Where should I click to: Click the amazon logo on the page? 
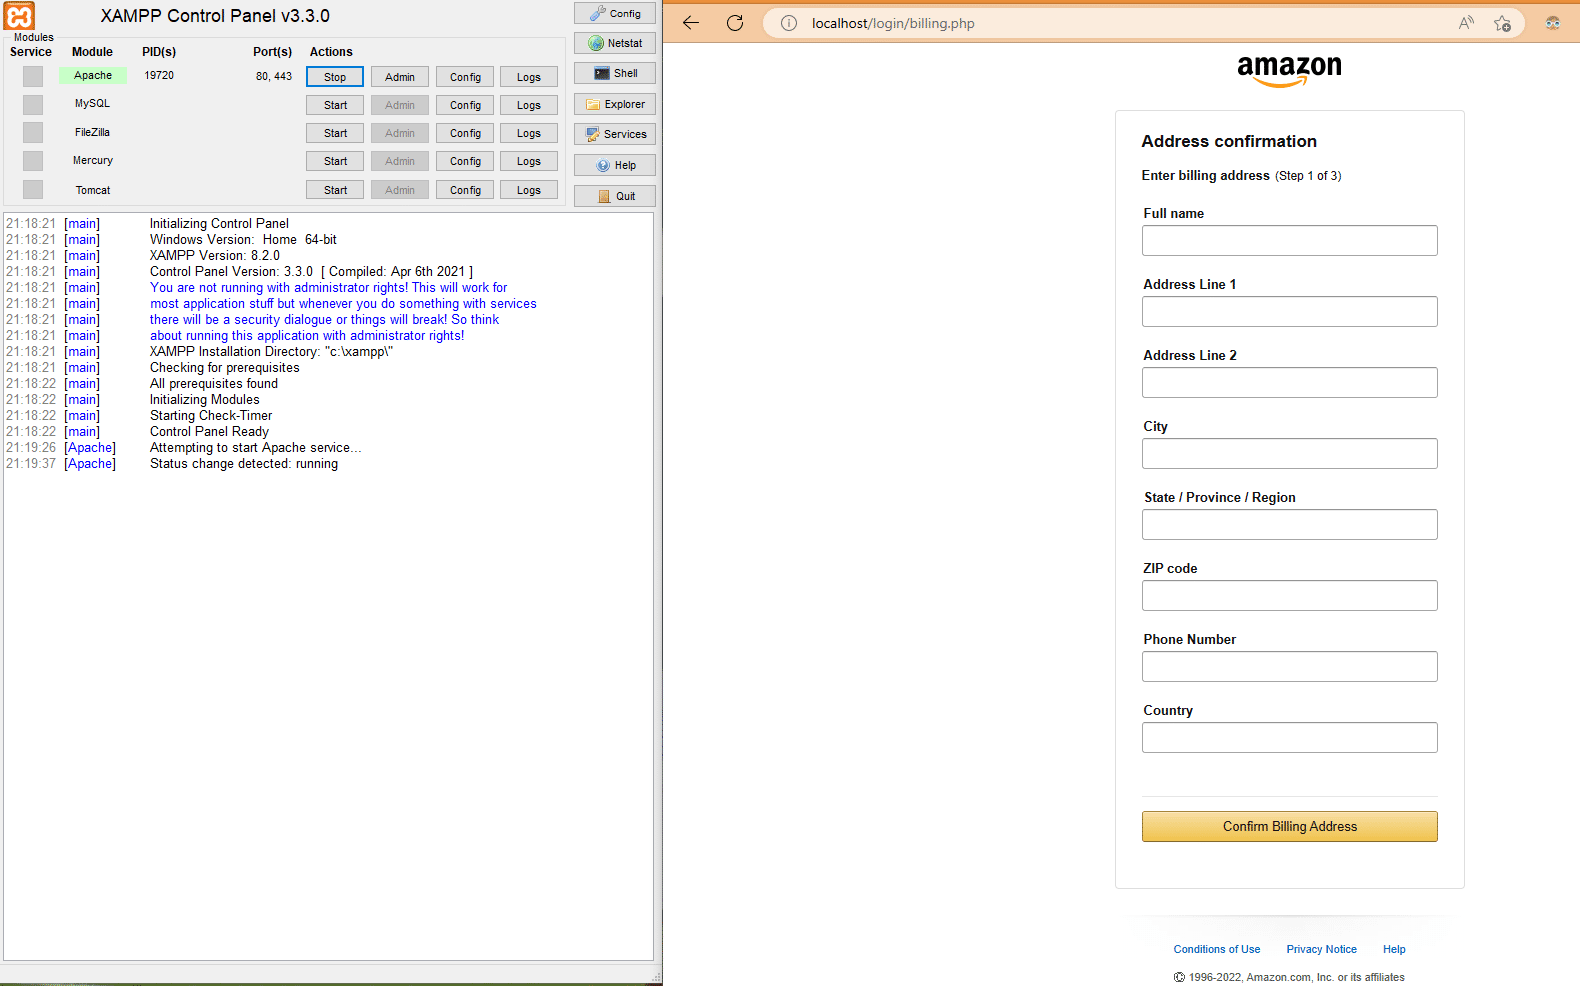(1289, 70)
